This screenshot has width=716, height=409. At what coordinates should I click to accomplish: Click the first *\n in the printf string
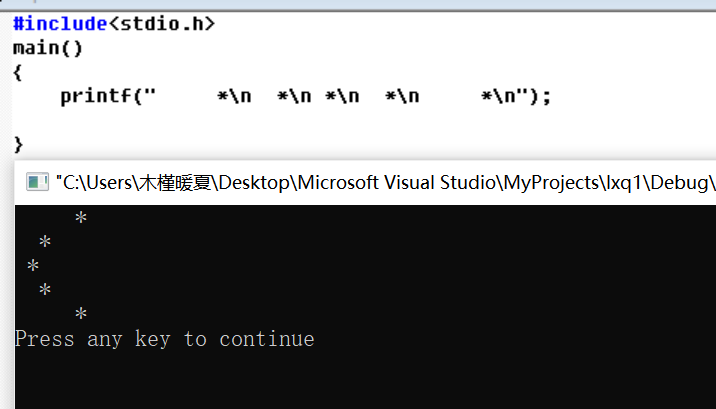point(234,96)
